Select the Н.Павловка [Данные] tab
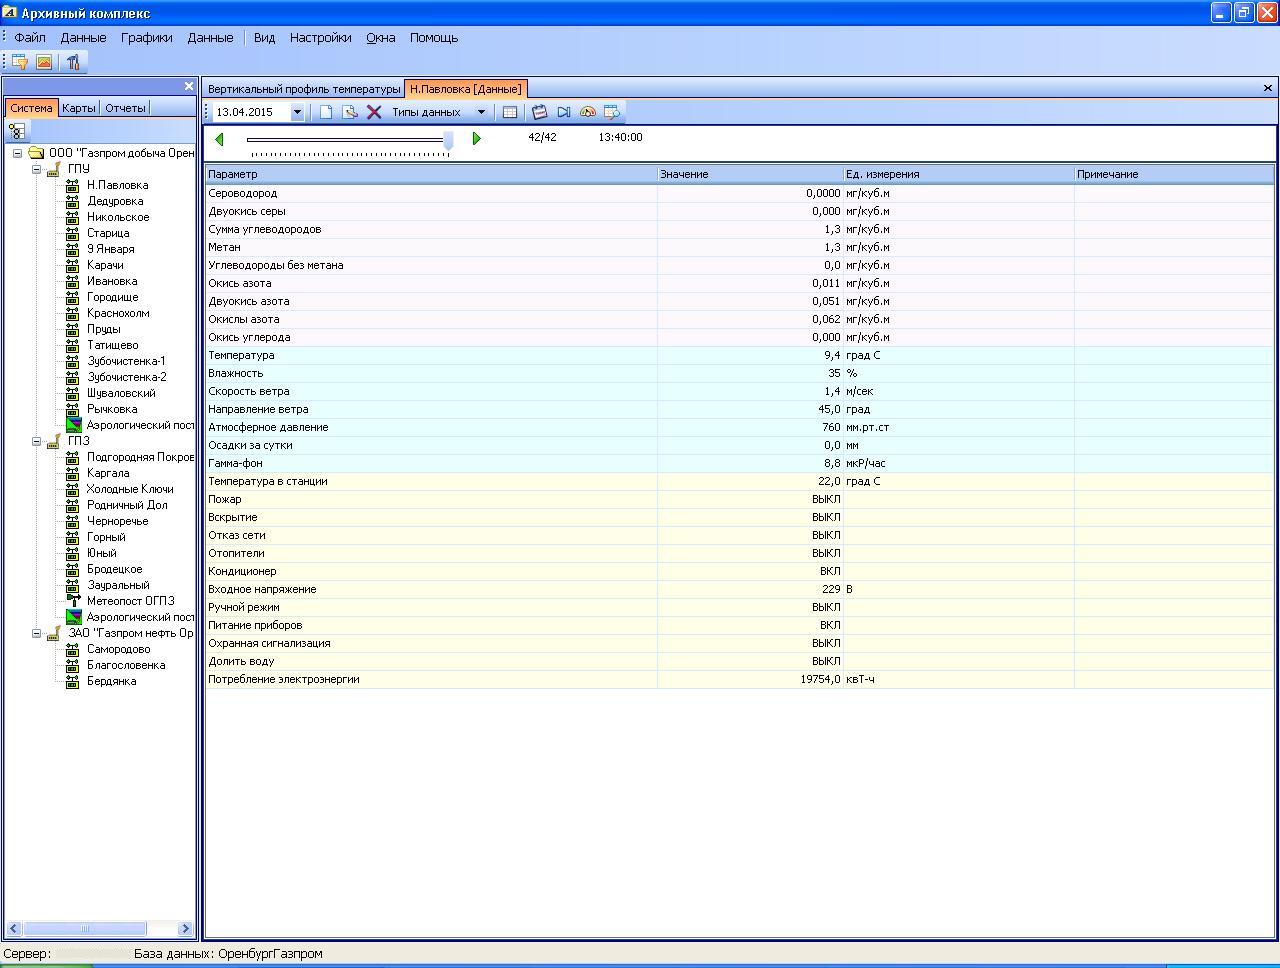1280x968 pixels. point(465,89)
